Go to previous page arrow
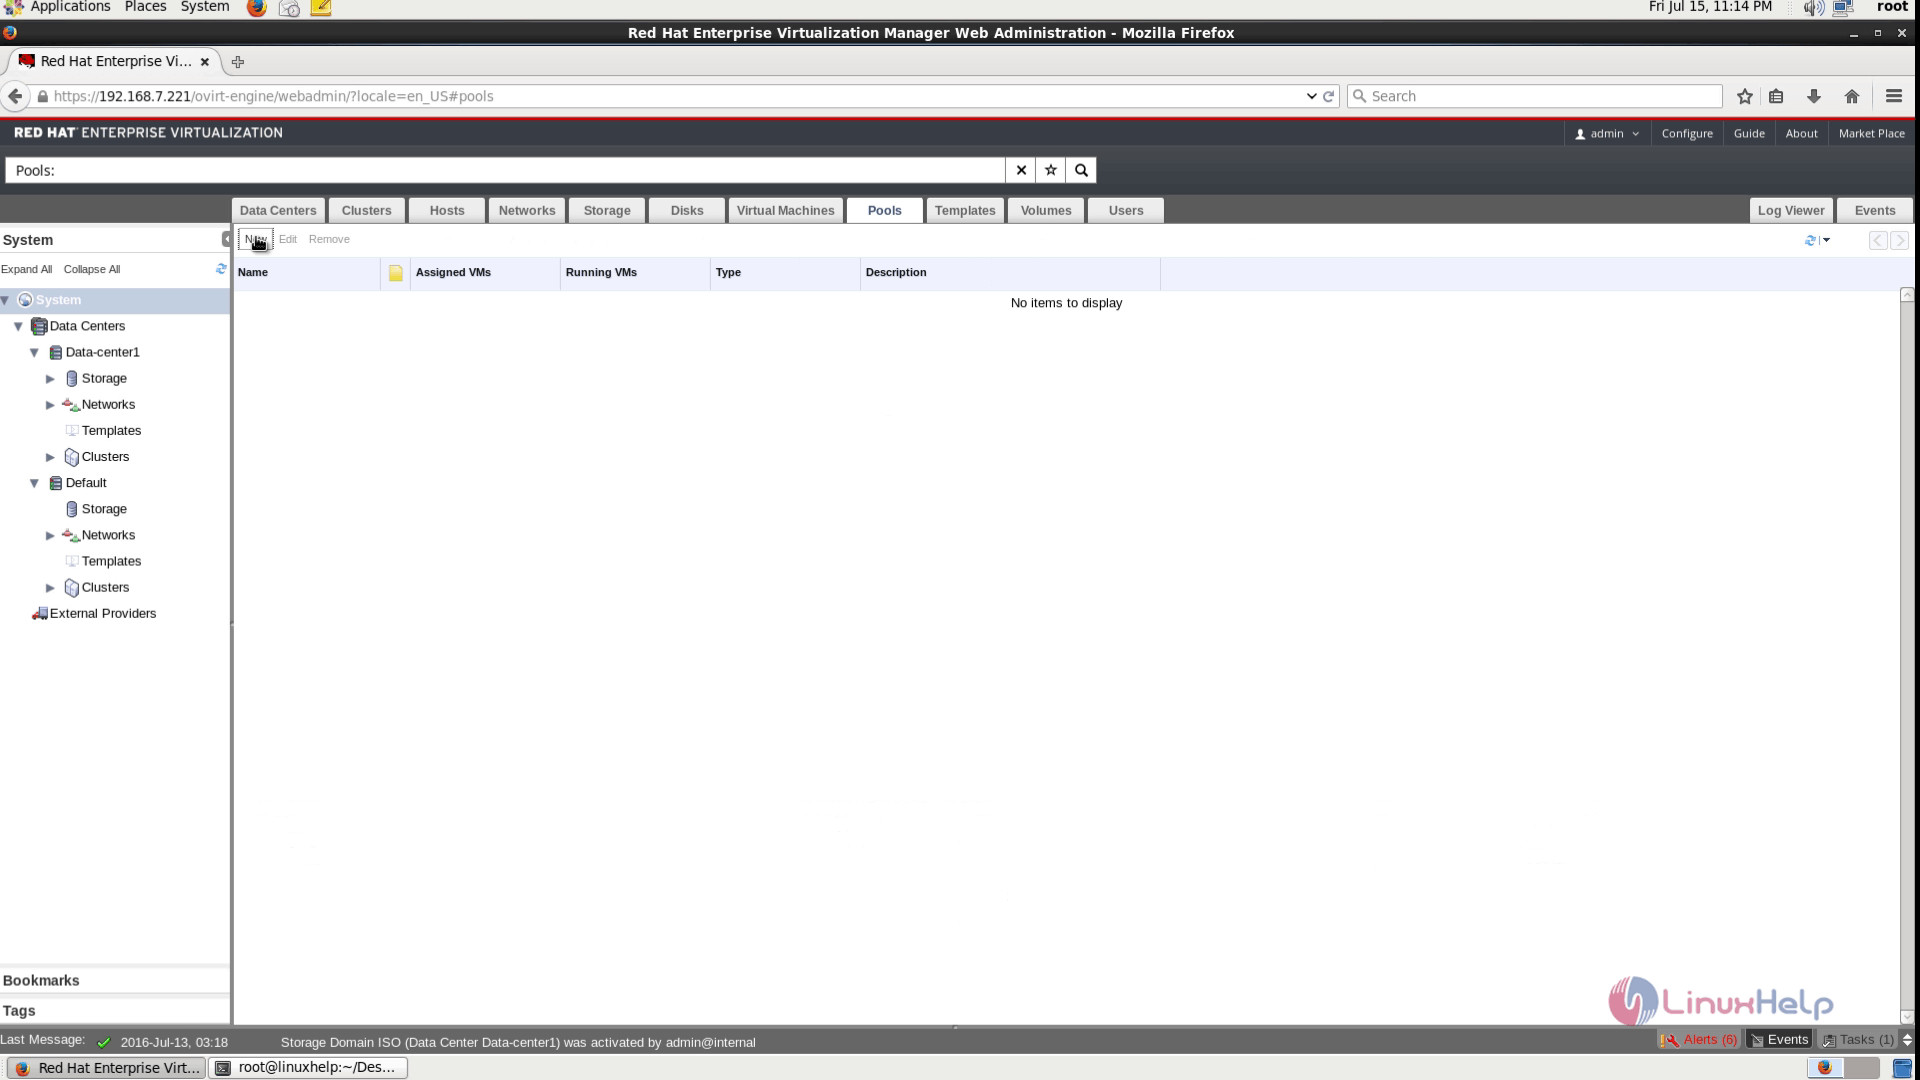 pos(1878,240)
